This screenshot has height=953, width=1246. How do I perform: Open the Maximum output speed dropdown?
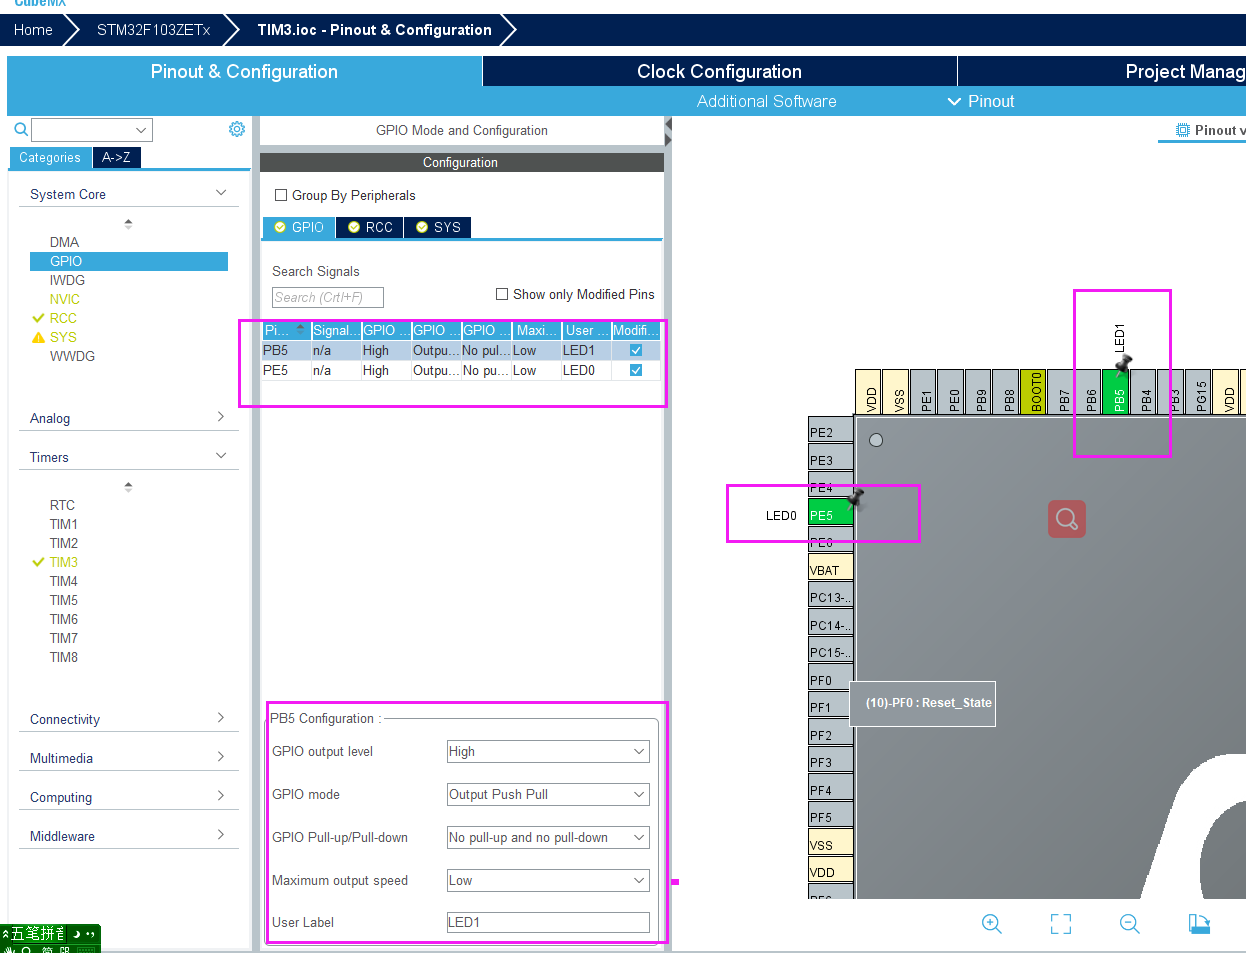pos(548,880)
